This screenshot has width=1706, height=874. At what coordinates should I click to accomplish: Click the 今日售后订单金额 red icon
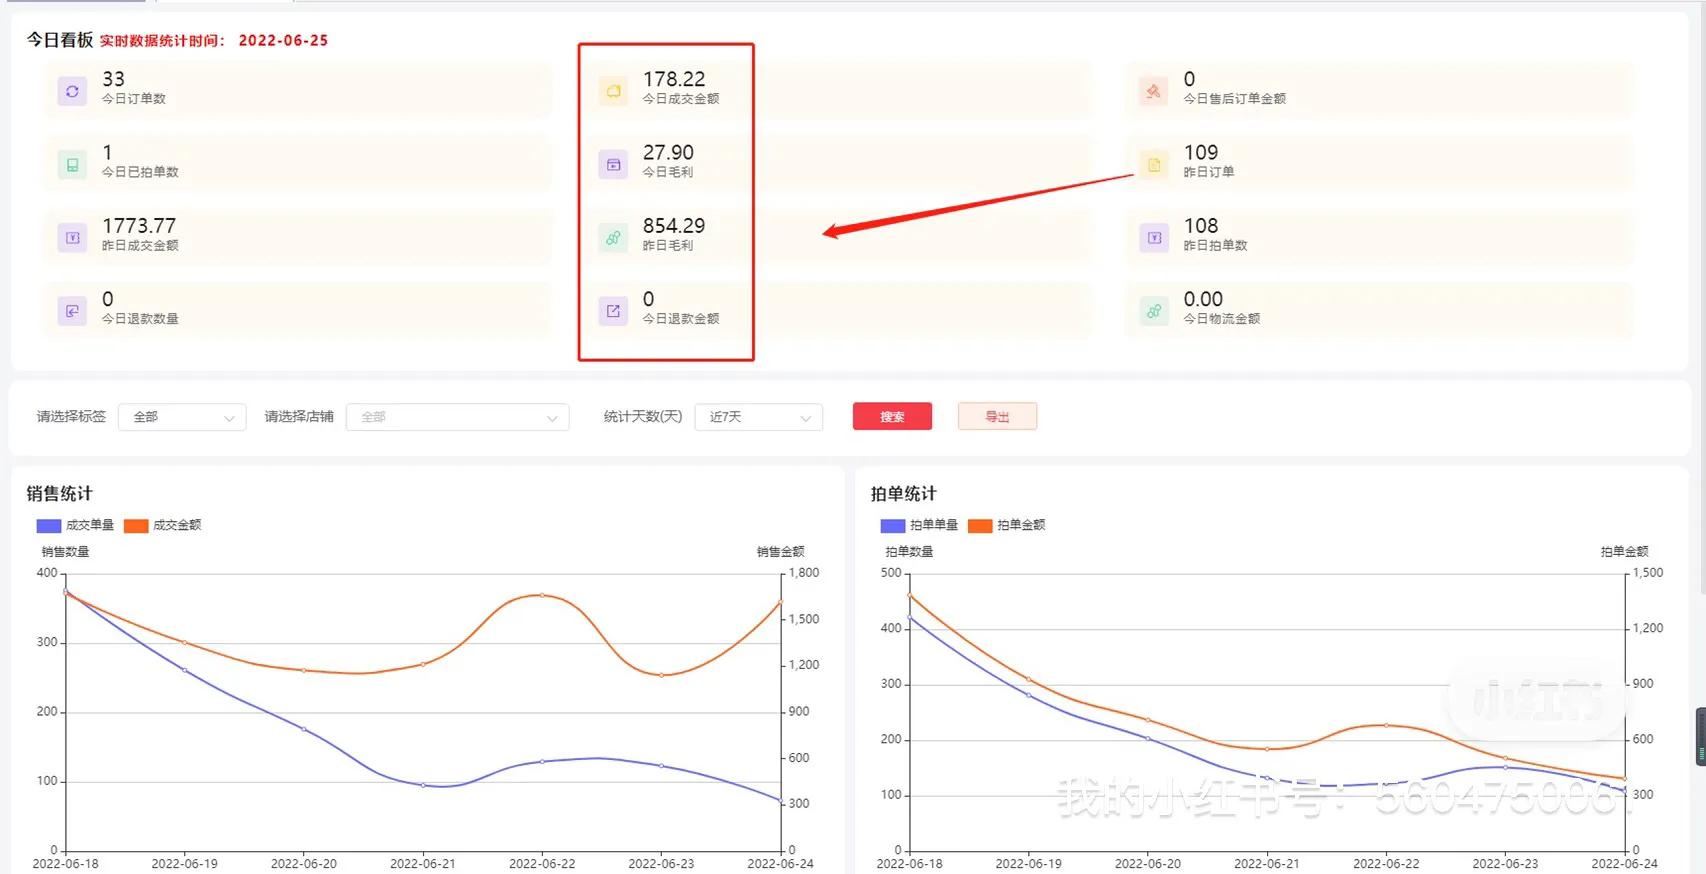[1154, 91]
